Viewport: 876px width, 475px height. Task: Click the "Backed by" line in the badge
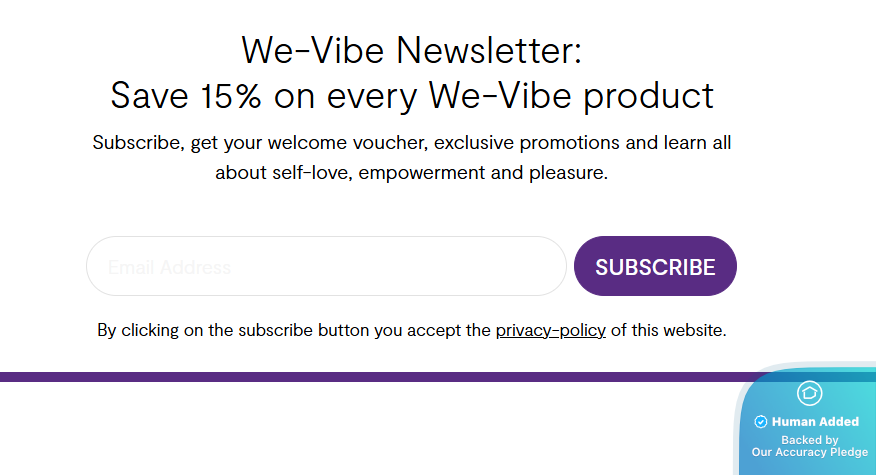(810, 440)
